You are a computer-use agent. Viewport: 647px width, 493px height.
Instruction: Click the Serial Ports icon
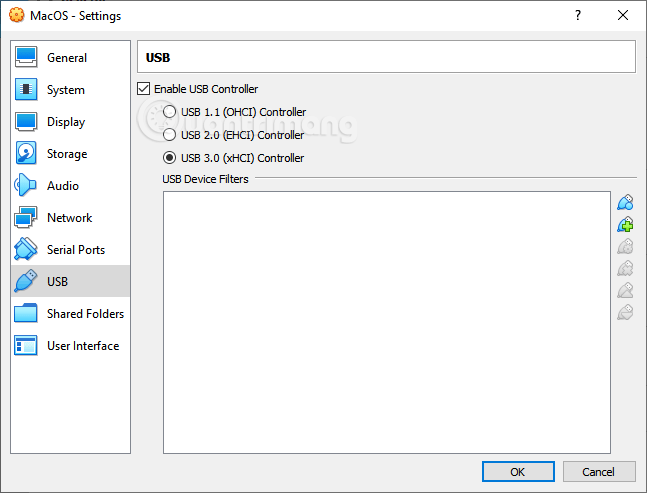click(x=26, y=250)
